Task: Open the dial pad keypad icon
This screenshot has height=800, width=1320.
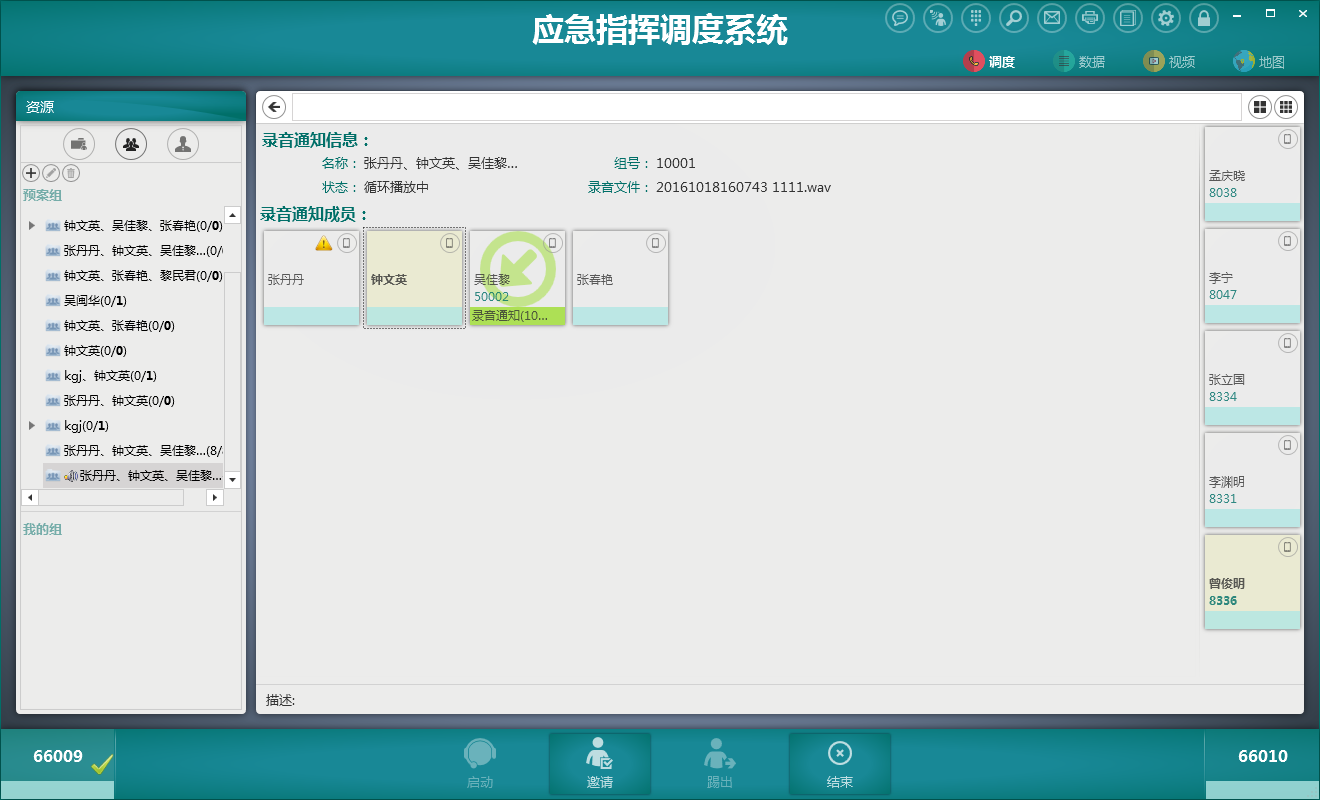Action: (976, 18)
